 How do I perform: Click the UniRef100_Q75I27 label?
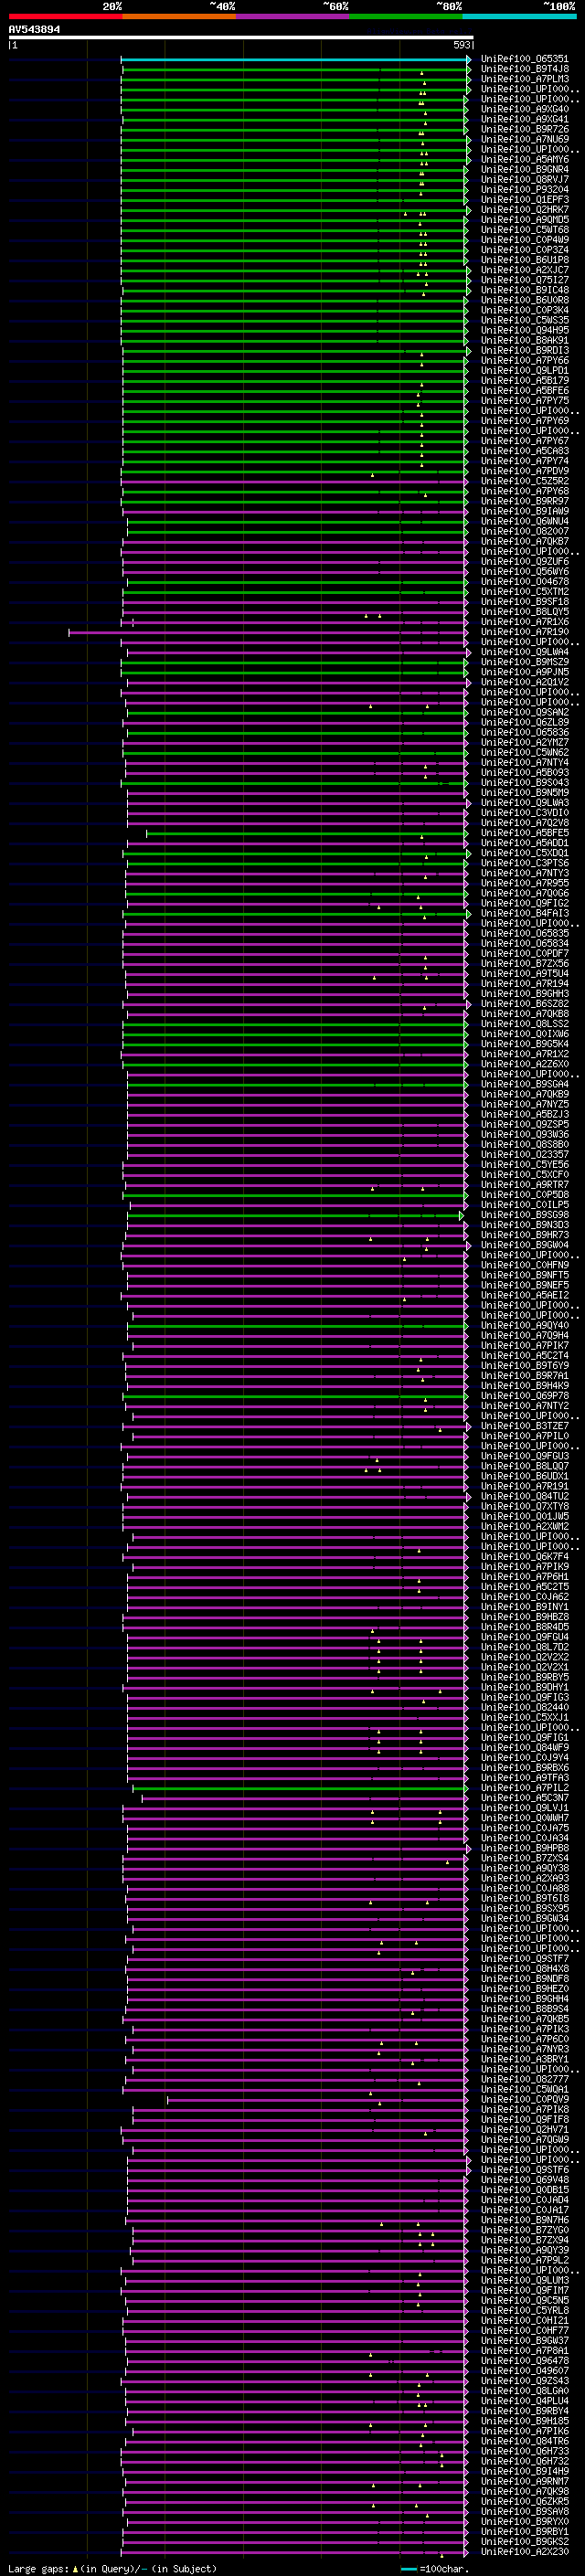(x=524, y=280)
